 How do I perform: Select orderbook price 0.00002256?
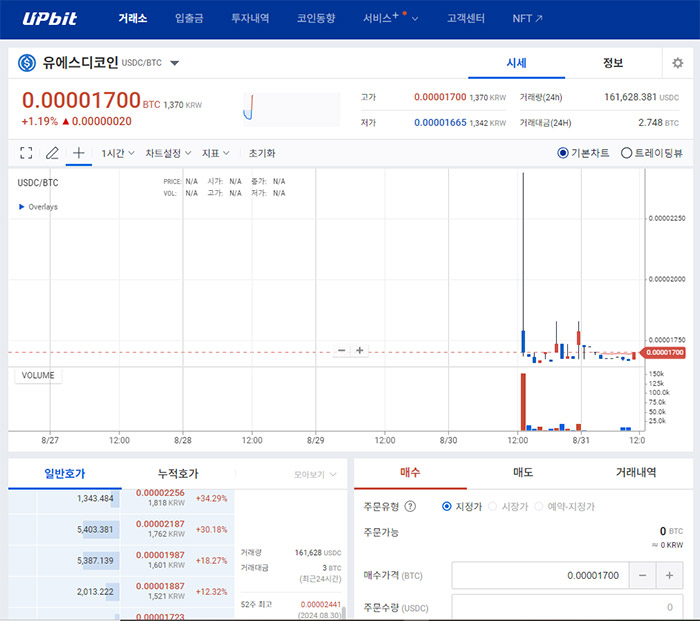tap(160, 493)
